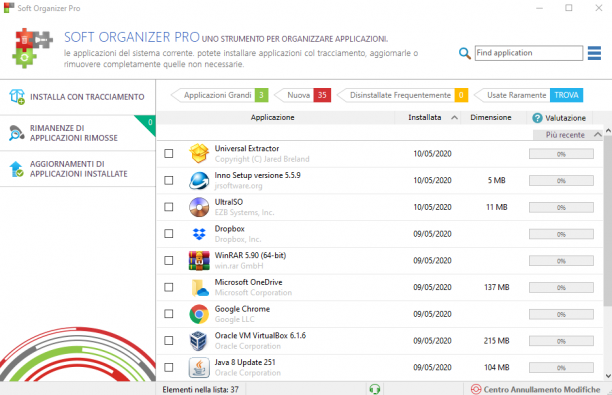Filter by Disinstallate Frequentemente tag
This screenshot has height=395, width=612.
pos(402,95)
